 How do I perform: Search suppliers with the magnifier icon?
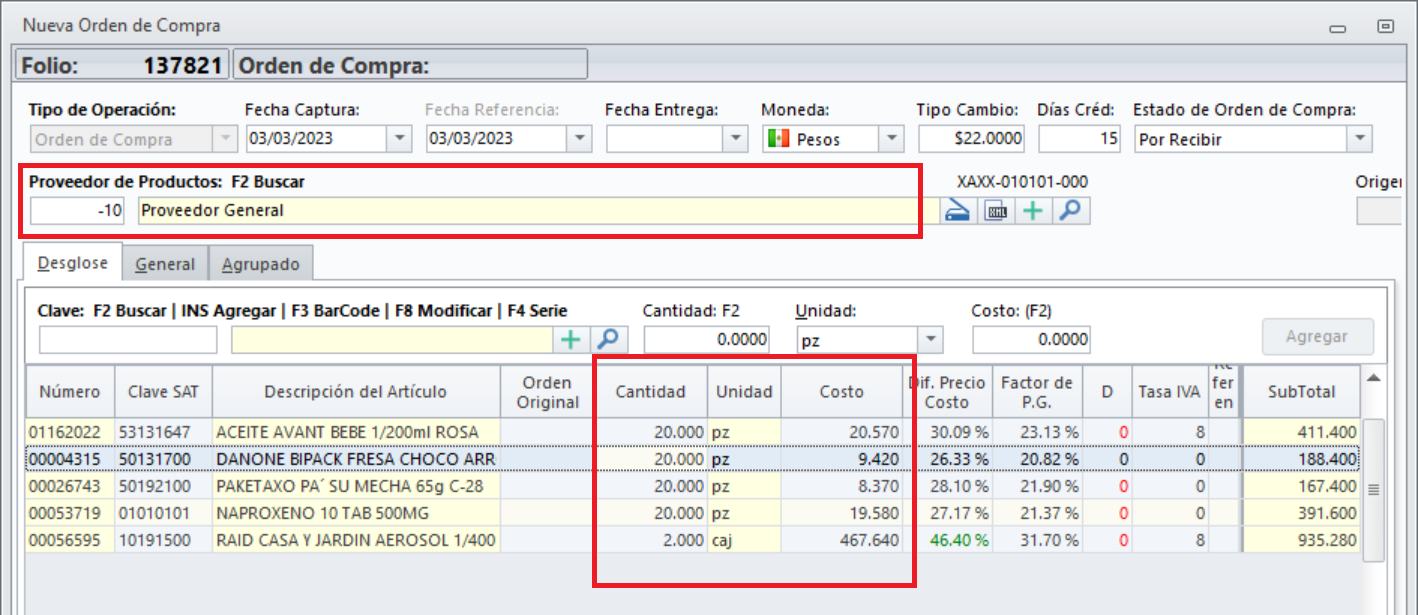[1069, 211]
